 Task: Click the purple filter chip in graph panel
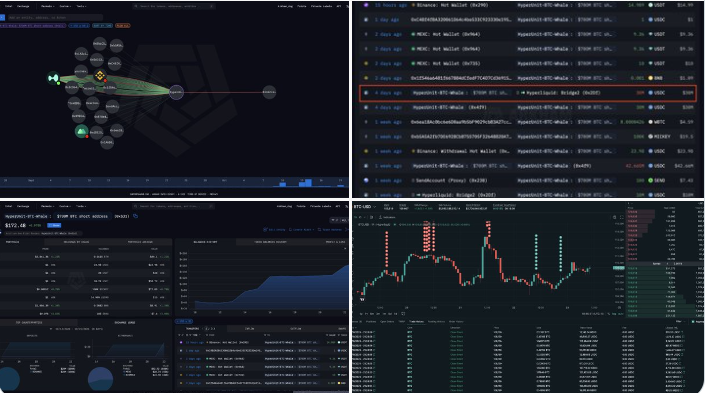point(33,26)
